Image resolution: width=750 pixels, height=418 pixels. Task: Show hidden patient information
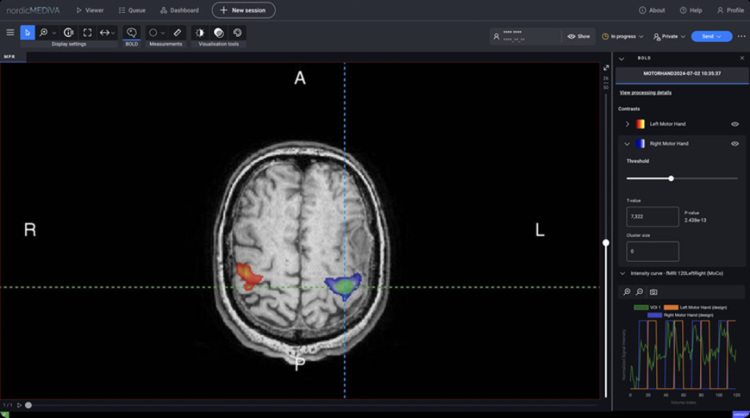pyautogui.click(x=578, y=36)
